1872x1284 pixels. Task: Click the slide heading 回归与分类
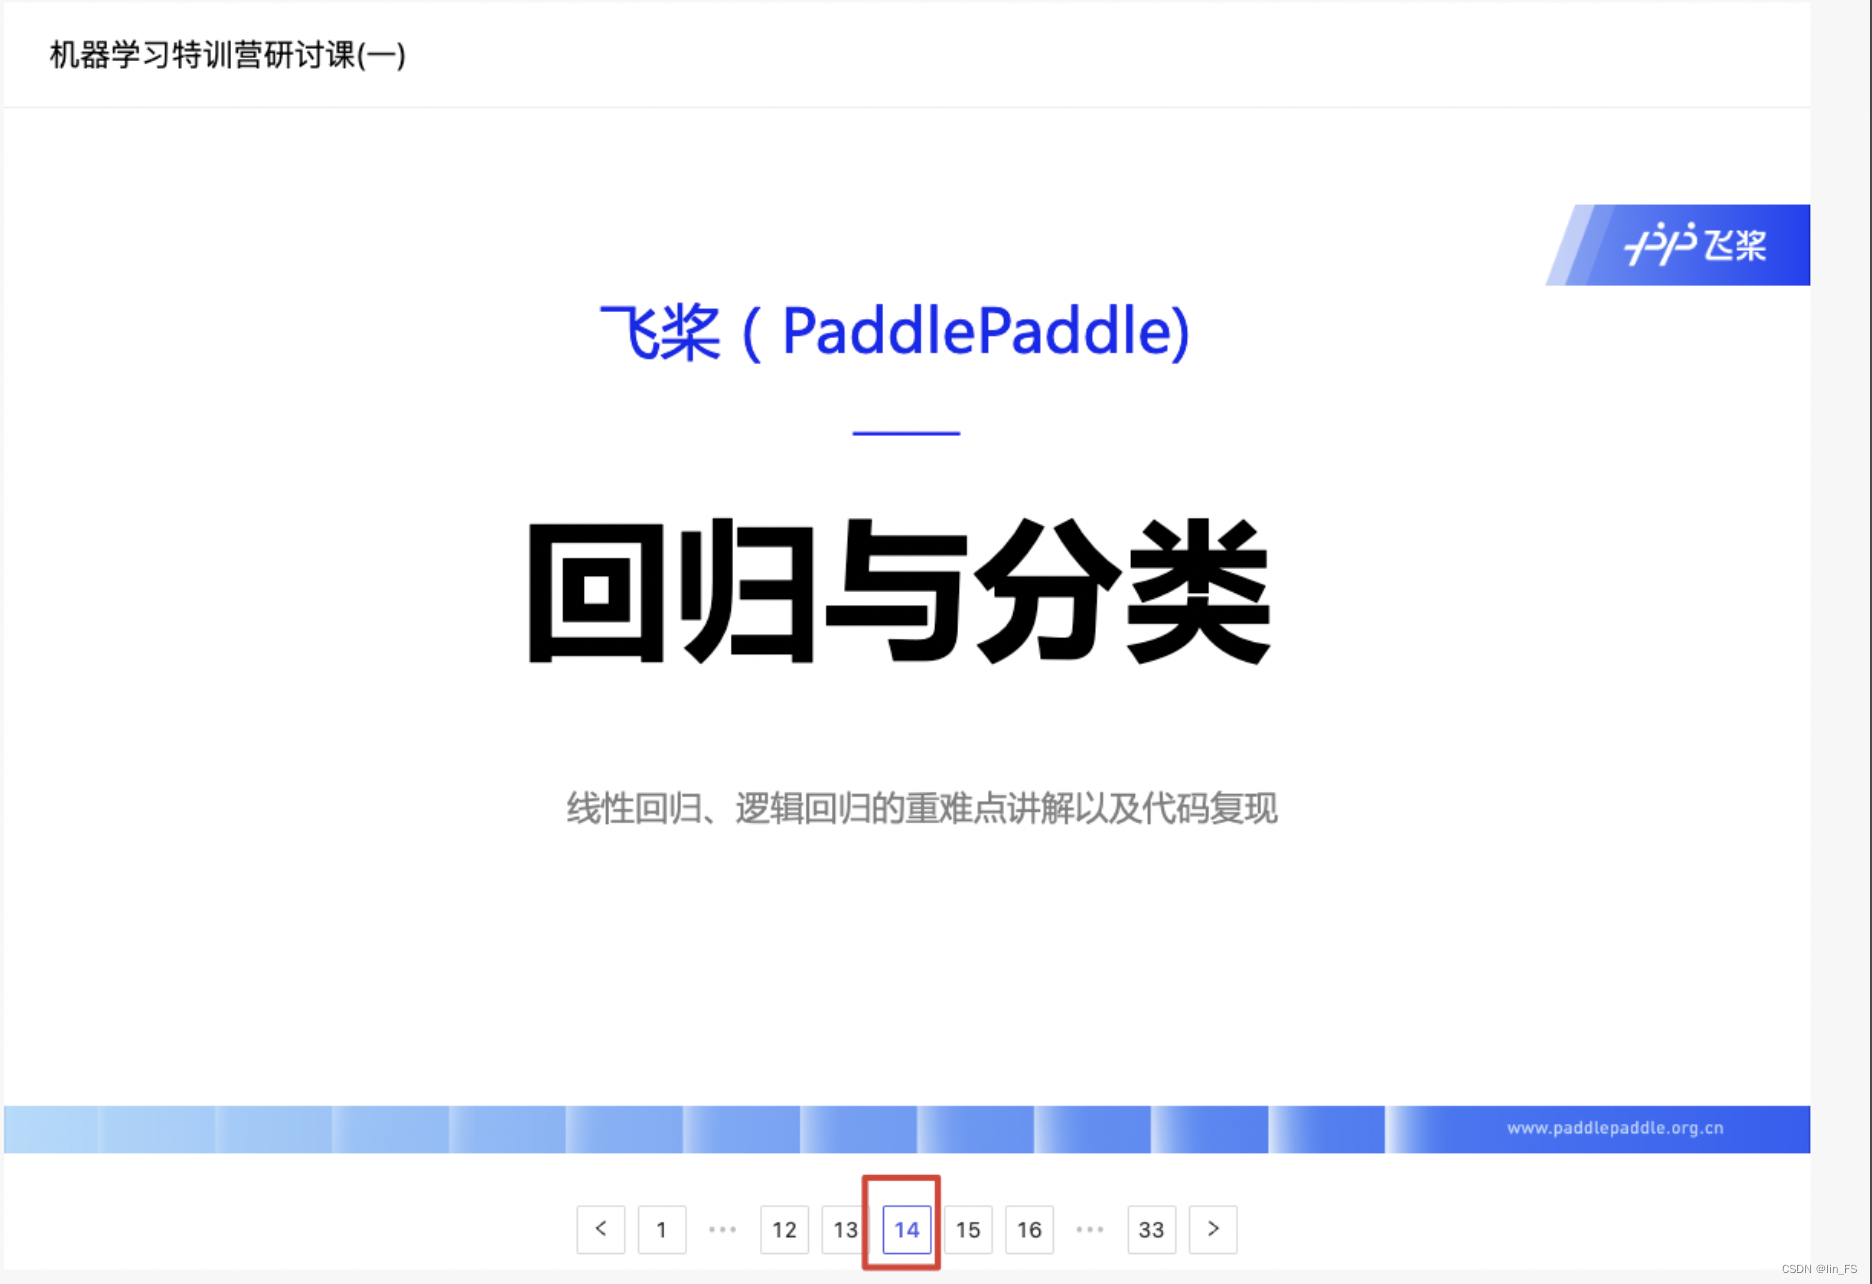coord(899,591)
